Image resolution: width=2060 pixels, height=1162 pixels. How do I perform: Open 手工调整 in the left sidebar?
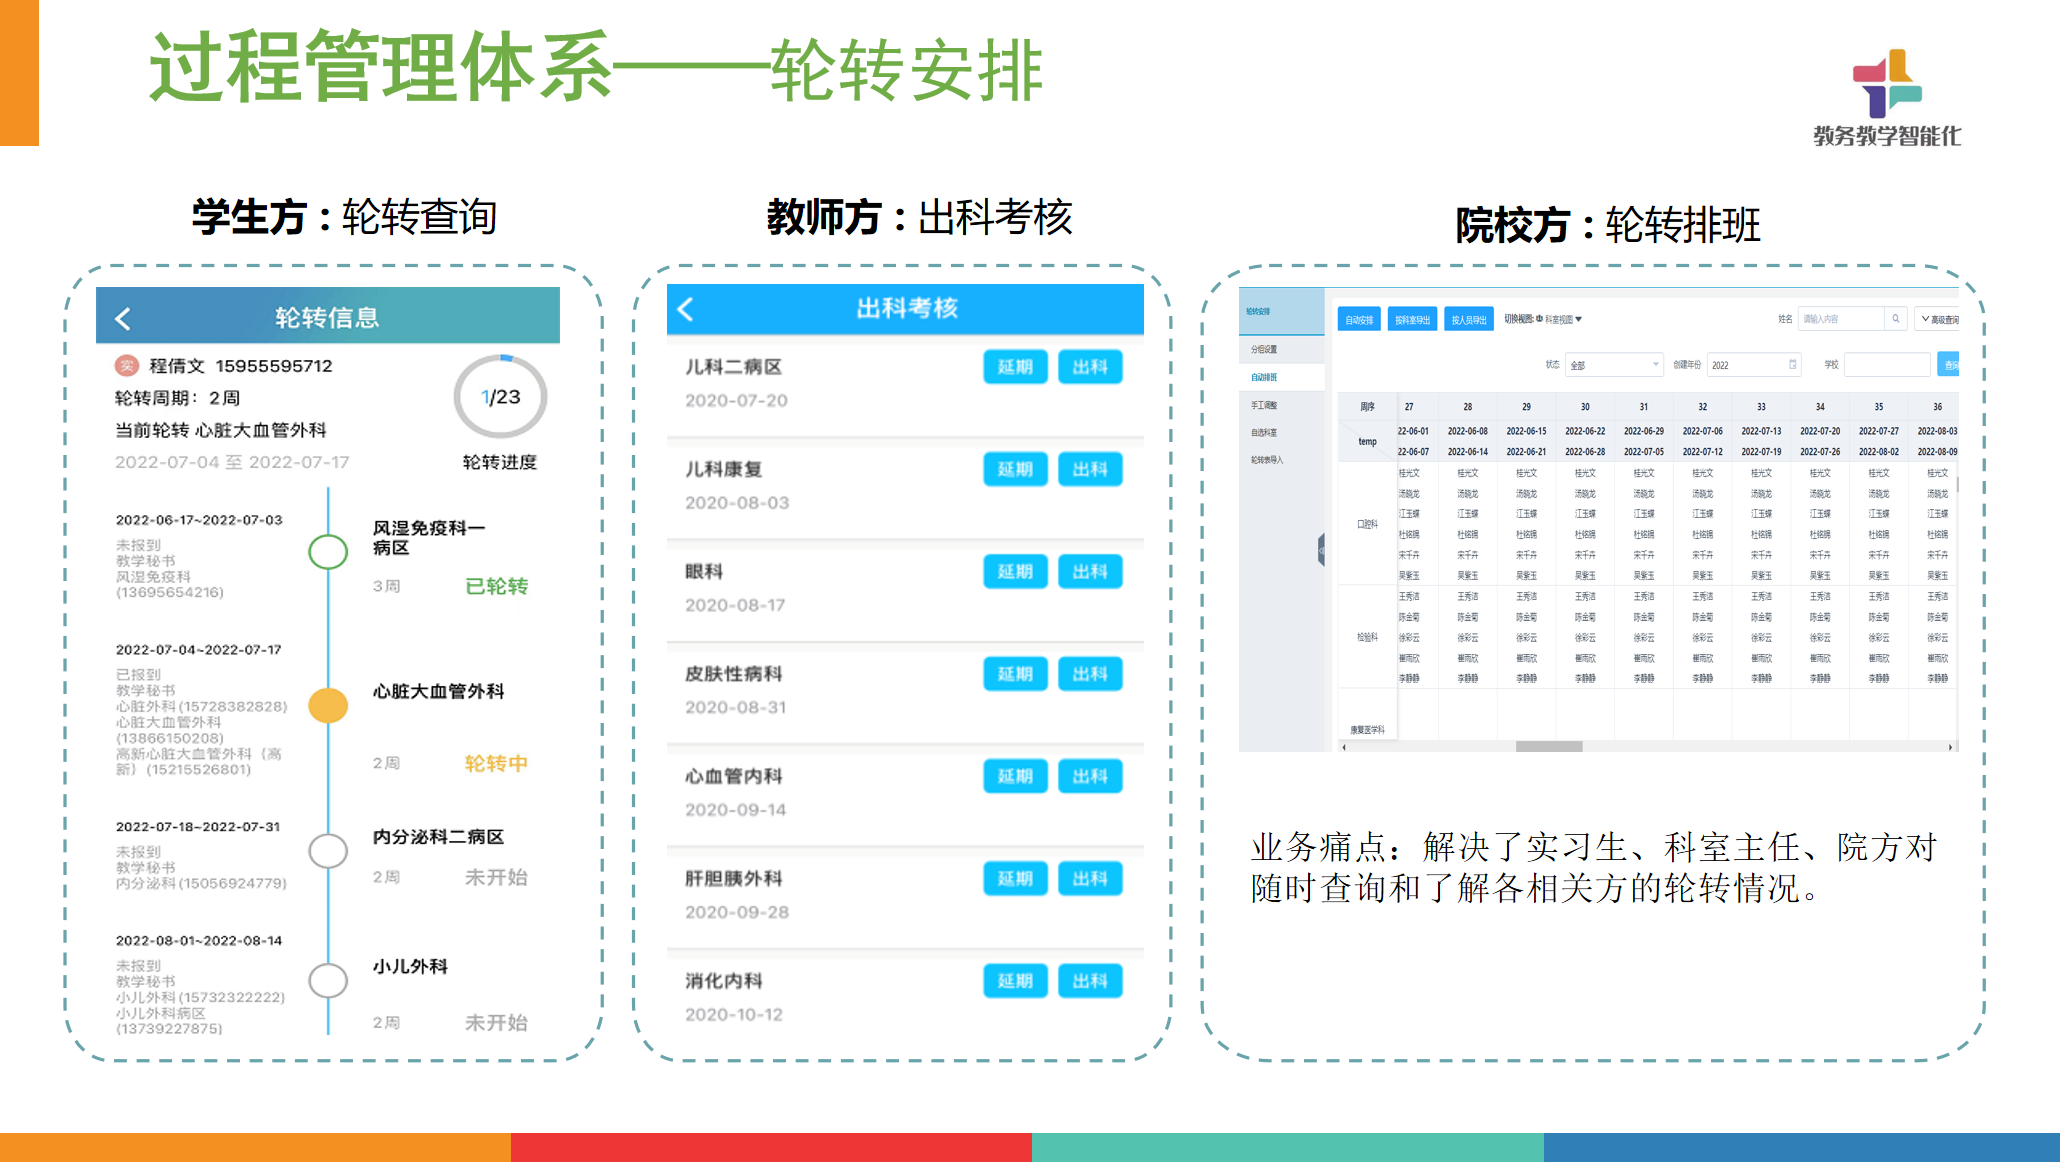1264,405
